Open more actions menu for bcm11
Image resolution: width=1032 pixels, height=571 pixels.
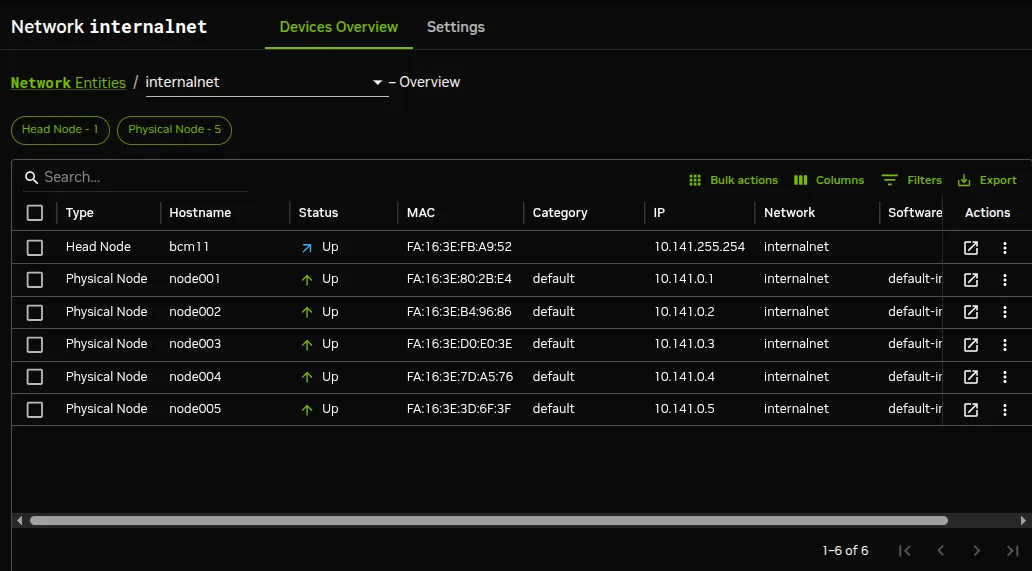[1004, 247]
